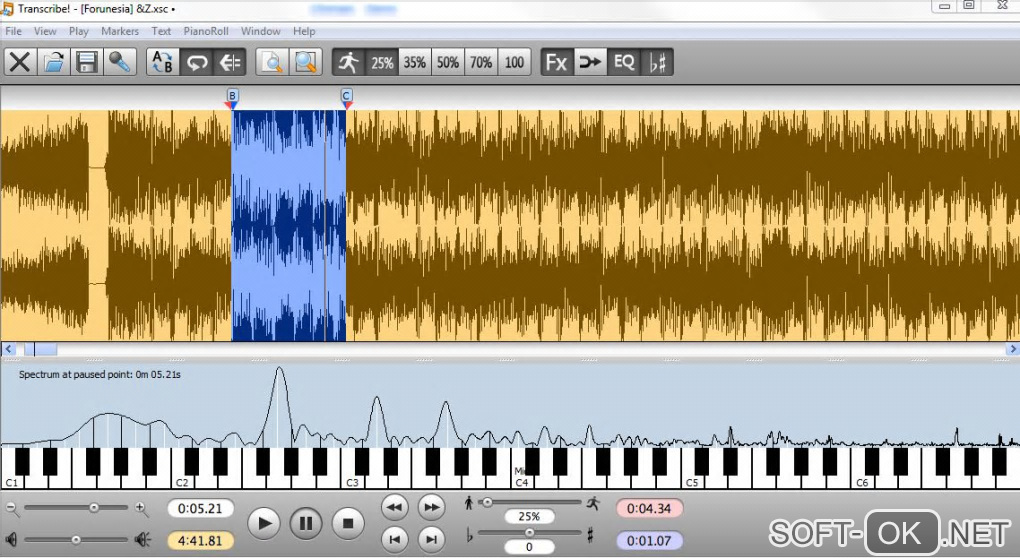Open the PianoRoll menu
1020x558 pixels.
pos(206,31)
